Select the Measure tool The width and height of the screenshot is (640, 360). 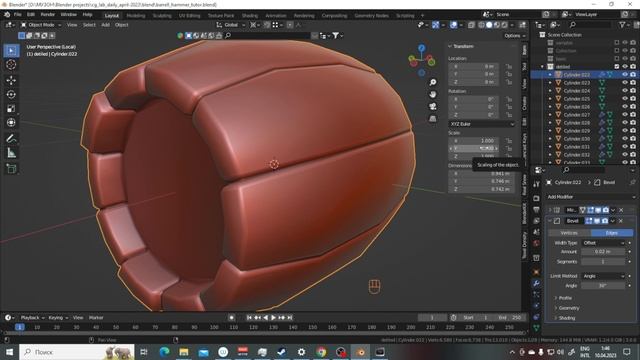point(11,153)
